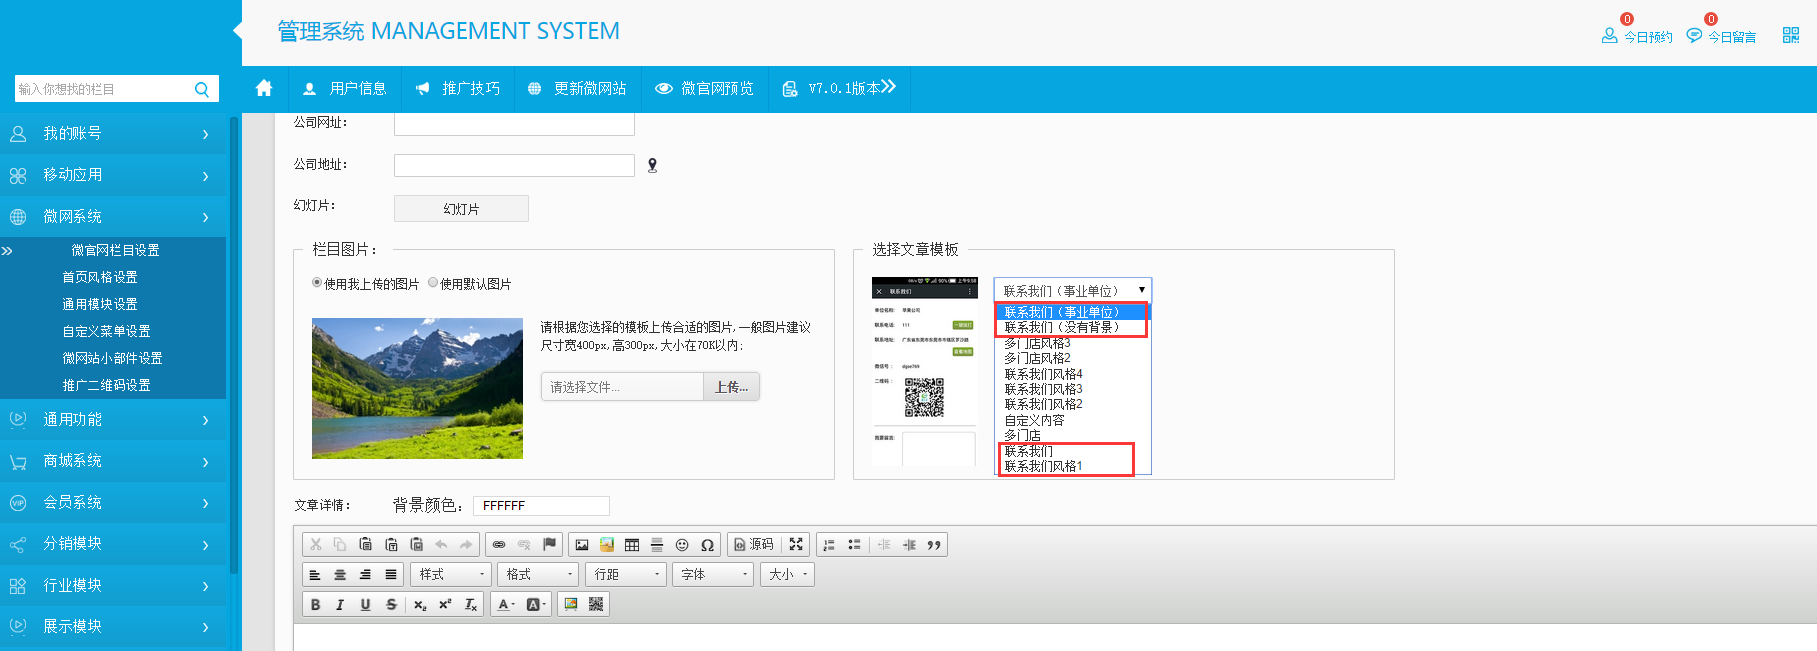Open the 字体 font dropdown
1817x651 pixels.
click(x=714, y=574)
